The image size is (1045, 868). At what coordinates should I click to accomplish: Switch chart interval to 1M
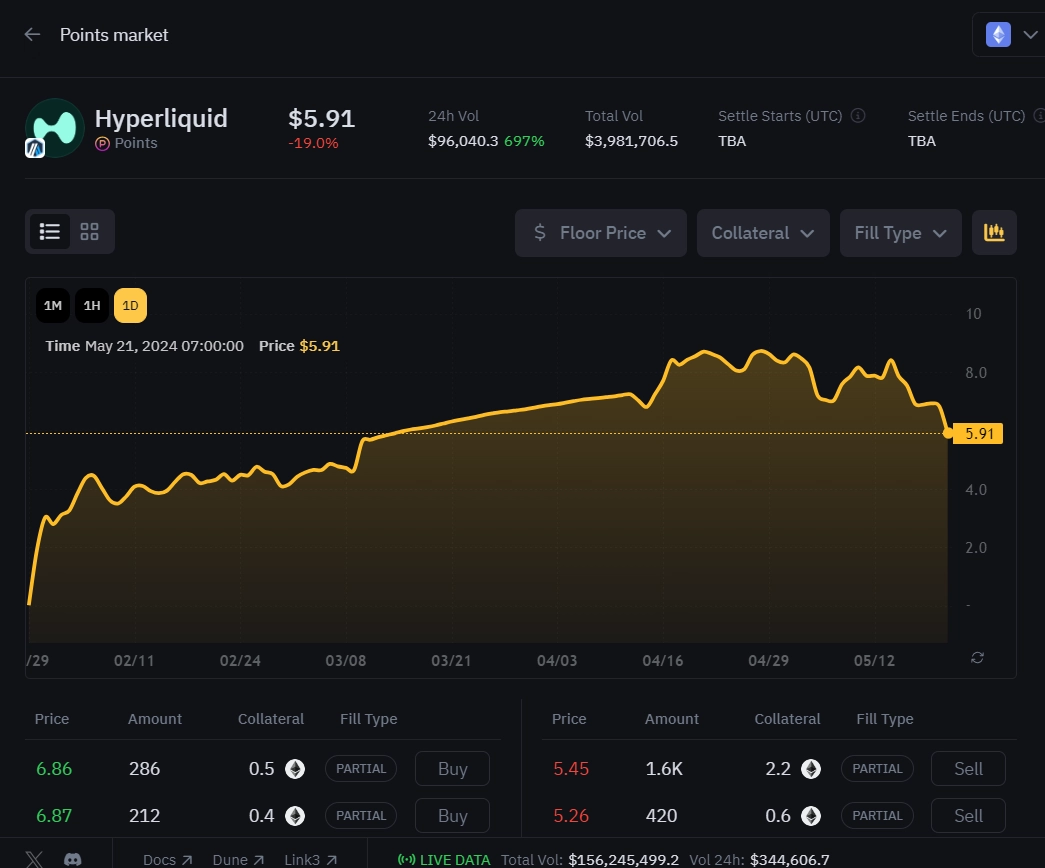click(52, 305)
